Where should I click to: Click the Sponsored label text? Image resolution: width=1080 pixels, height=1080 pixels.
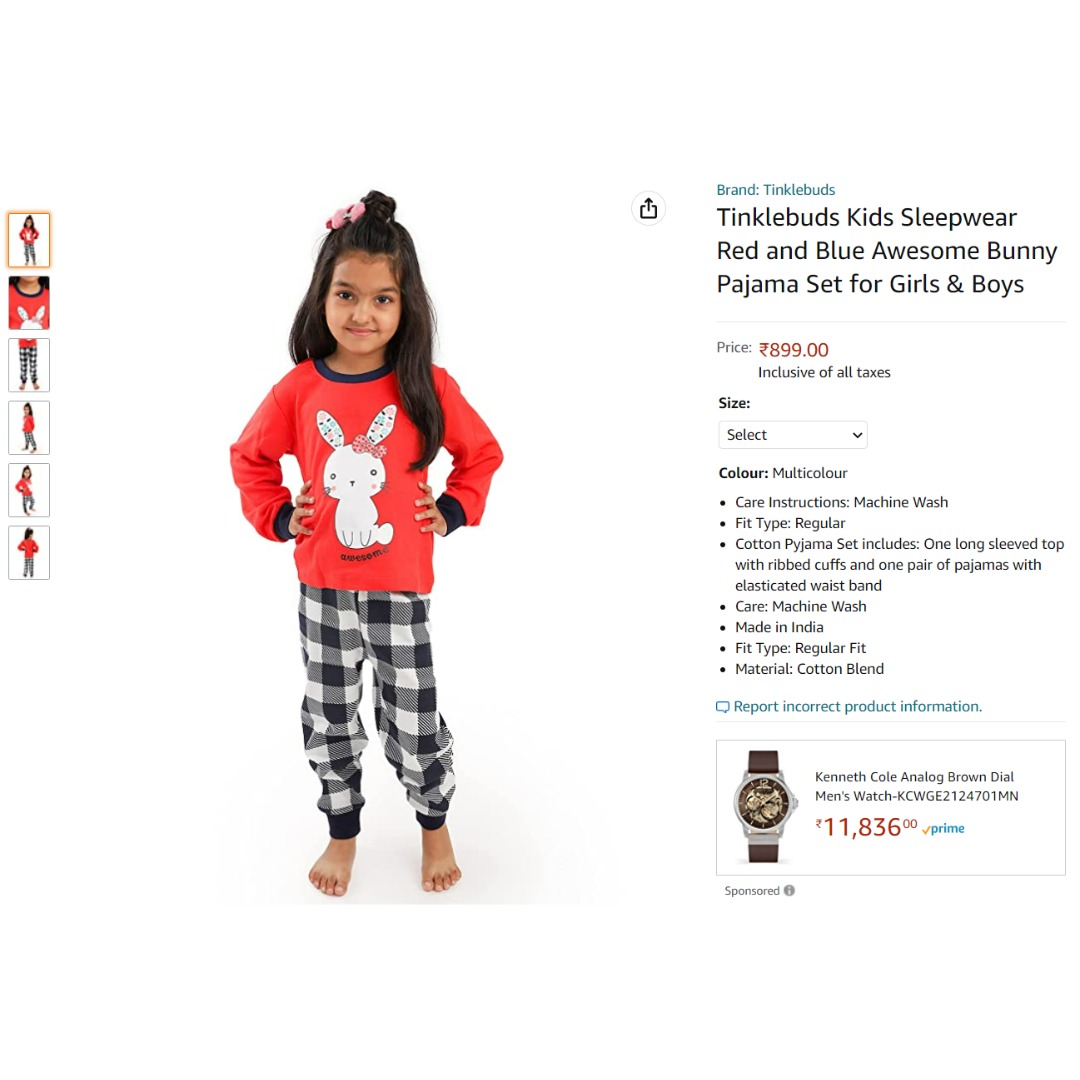tap(752, 891)
